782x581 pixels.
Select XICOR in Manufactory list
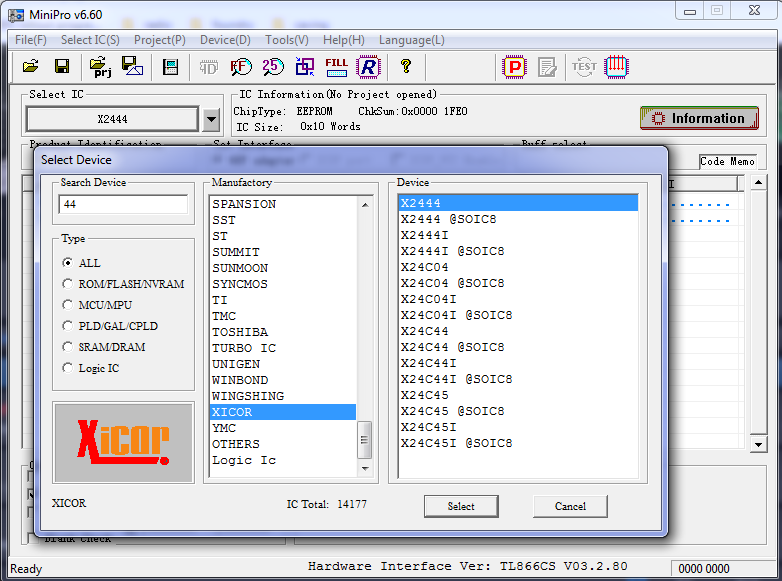pyautogui.click(x=283, y=412)
